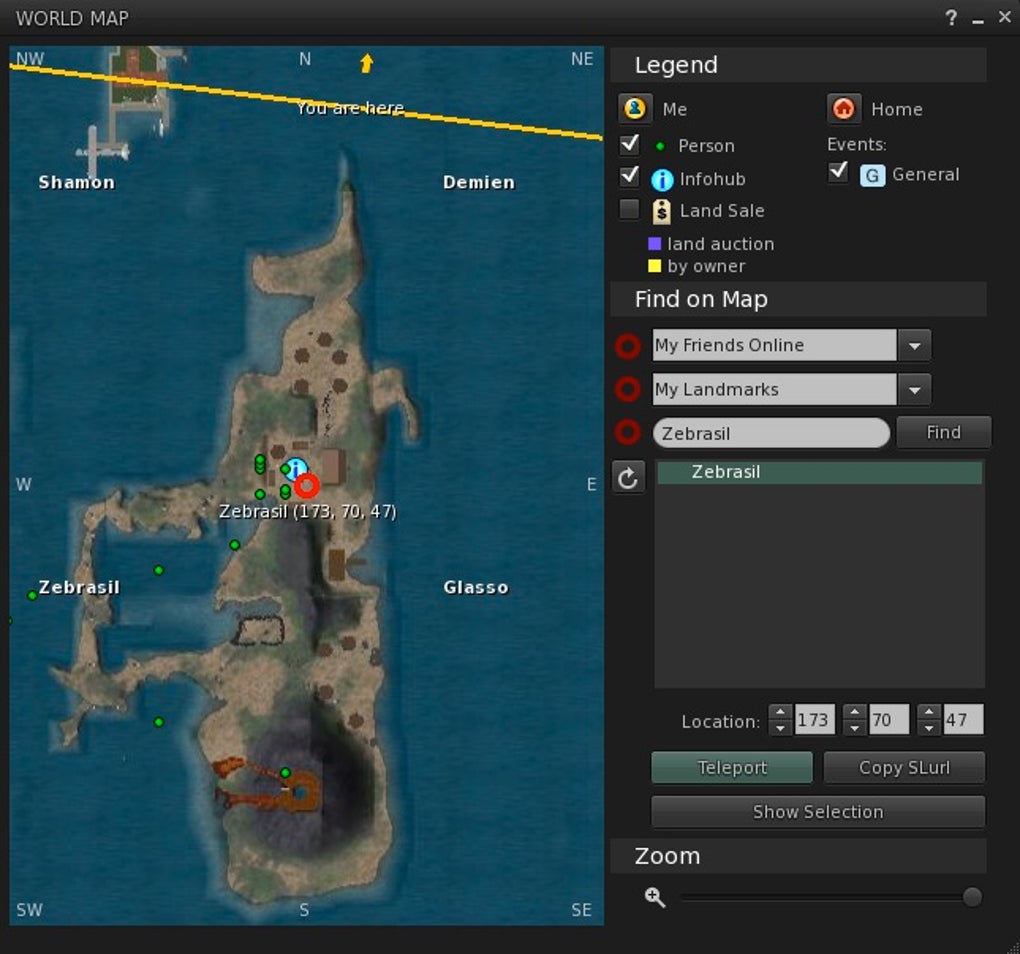The image size is (1020, 954).
Task: Open the My Friends Online dropdown
Action: point(915,345)
